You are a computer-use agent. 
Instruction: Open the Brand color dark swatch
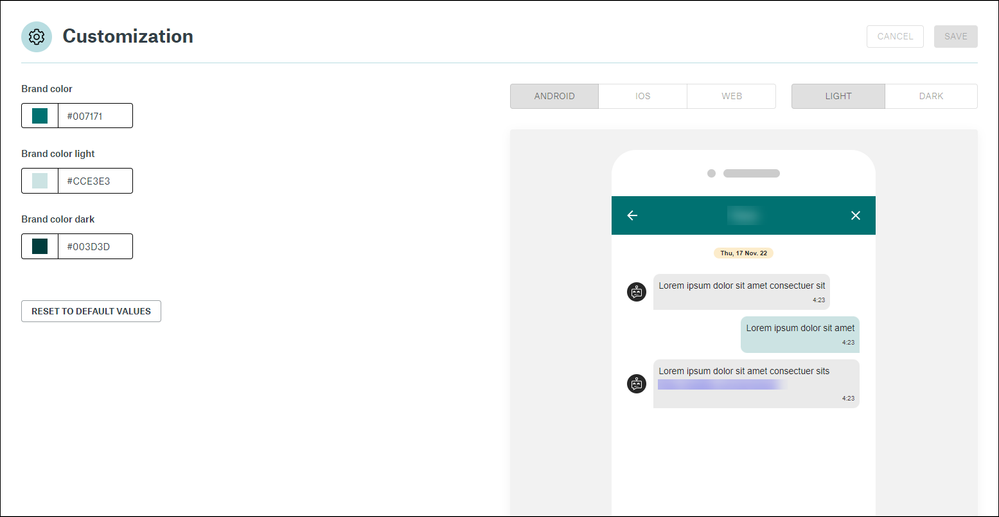coord(40,246)
